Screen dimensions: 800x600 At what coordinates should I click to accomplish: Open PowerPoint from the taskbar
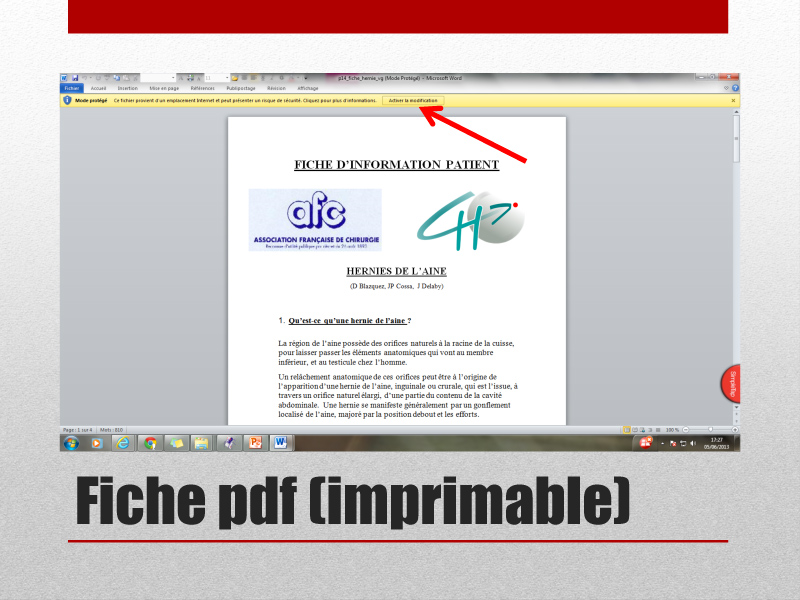click(x=255, y=443)
